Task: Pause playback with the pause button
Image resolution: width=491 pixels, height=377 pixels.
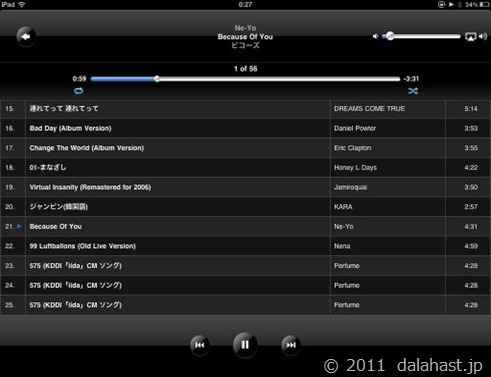Action: (245, 345)
